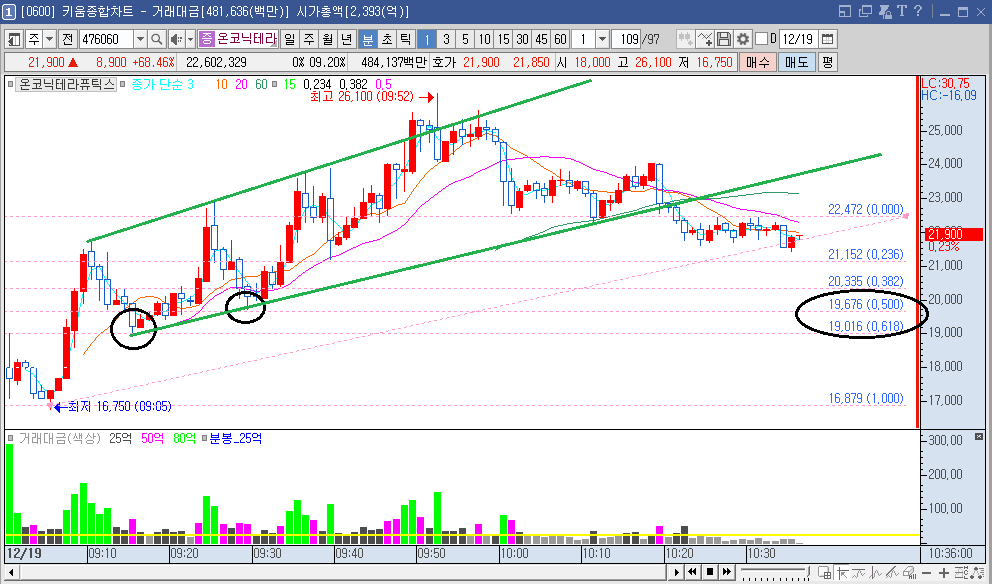Switch to 일 daily chart tab
The image size is (992, 585).
click(289, 39)
